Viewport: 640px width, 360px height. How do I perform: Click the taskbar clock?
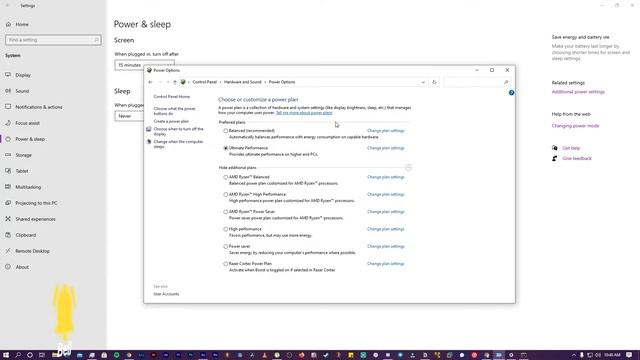coord(612,355)
